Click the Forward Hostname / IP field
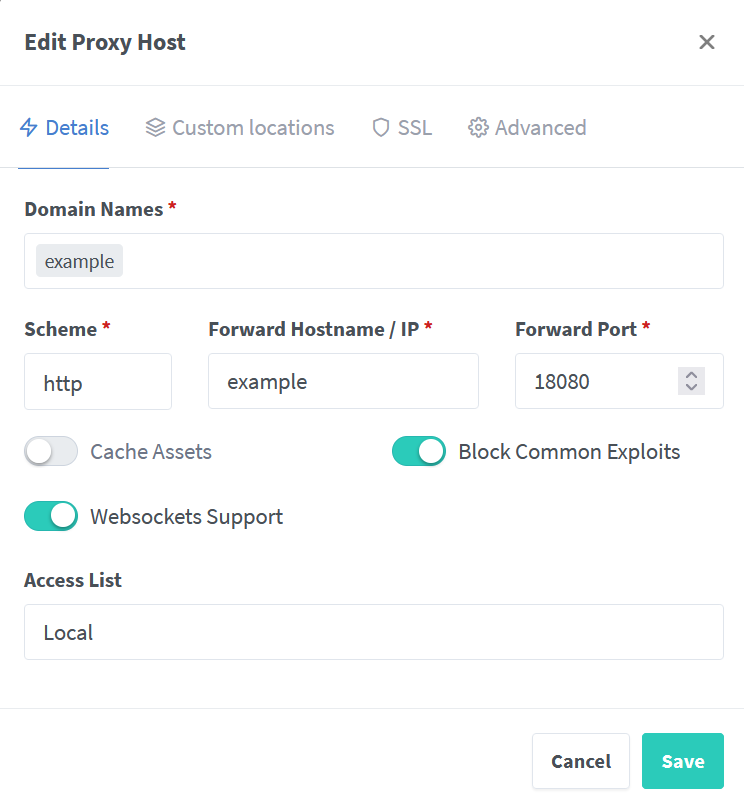Screen dimensions: 744x810 (344, 381)
